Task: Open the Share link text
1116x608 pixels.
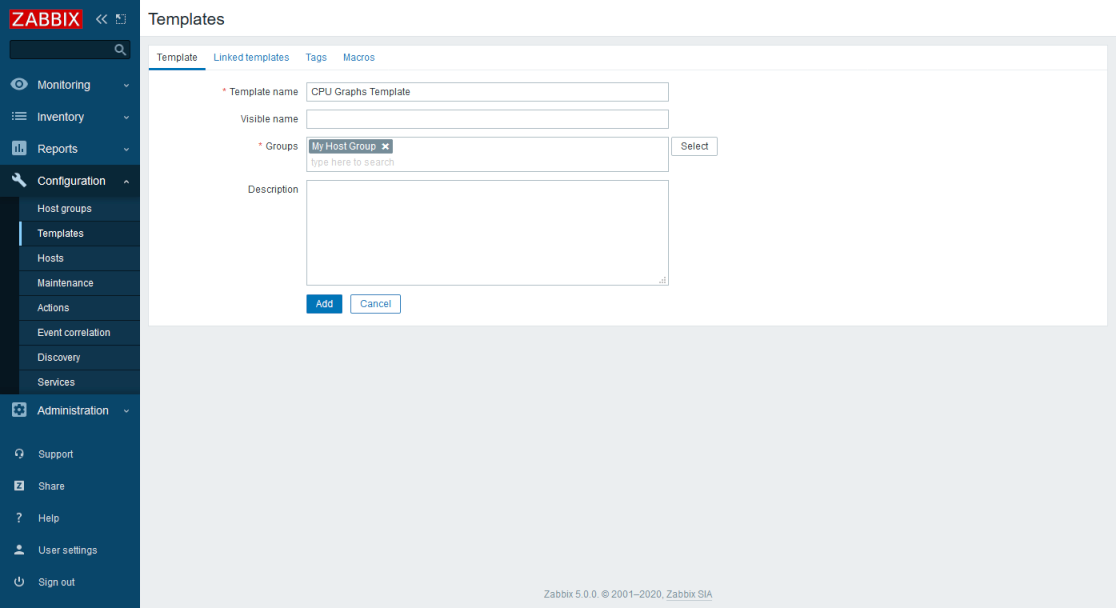Action: (51, 486)
